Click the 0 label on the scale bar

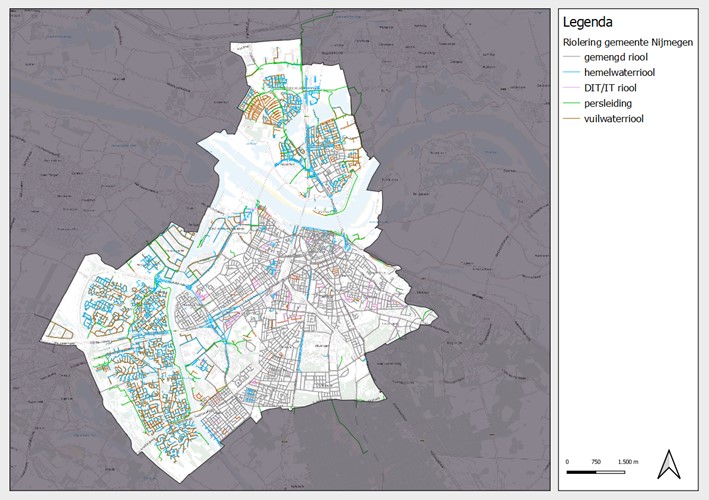(x=568, y=461)
